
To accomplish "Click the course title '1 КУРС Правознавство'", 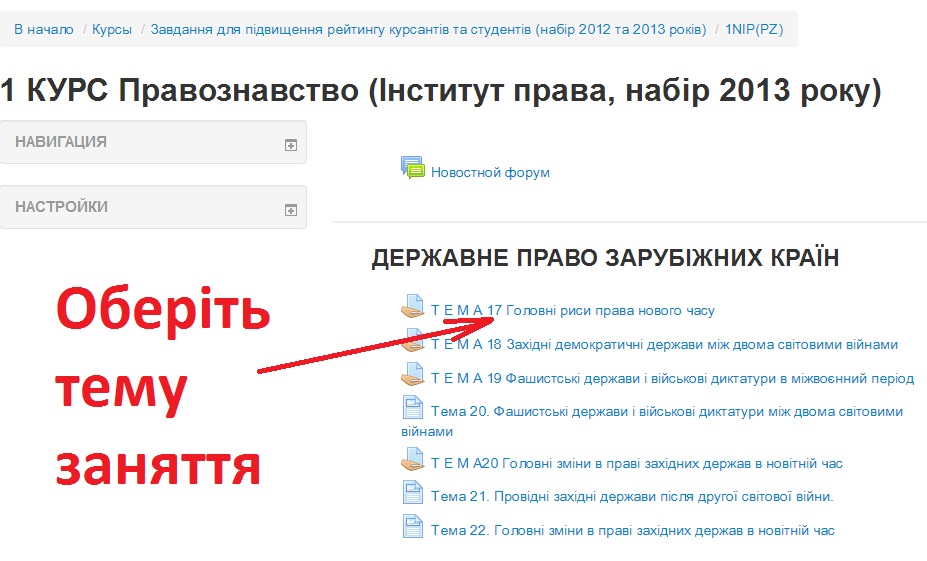I will point(440,90).
